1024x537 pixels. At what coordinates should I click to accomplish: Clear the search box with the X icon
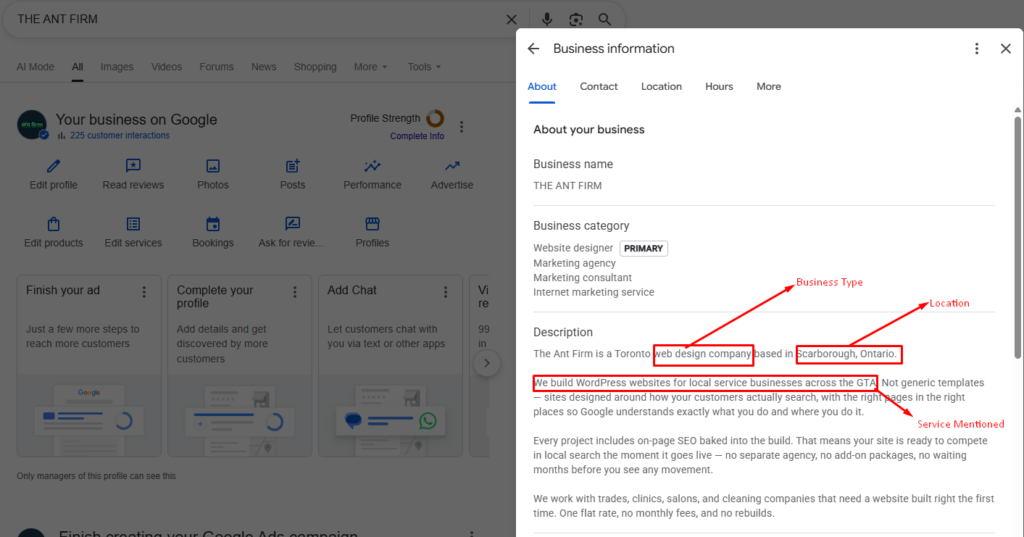pos(511,20)
